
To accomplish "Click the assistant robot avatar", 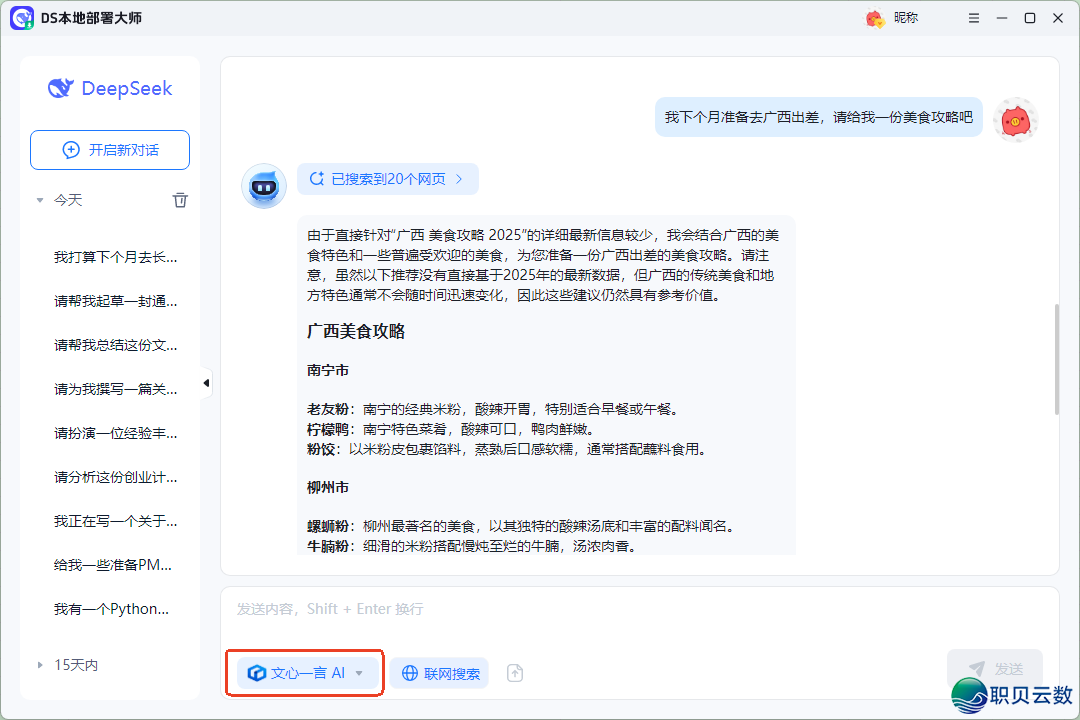I will point(264,185).
